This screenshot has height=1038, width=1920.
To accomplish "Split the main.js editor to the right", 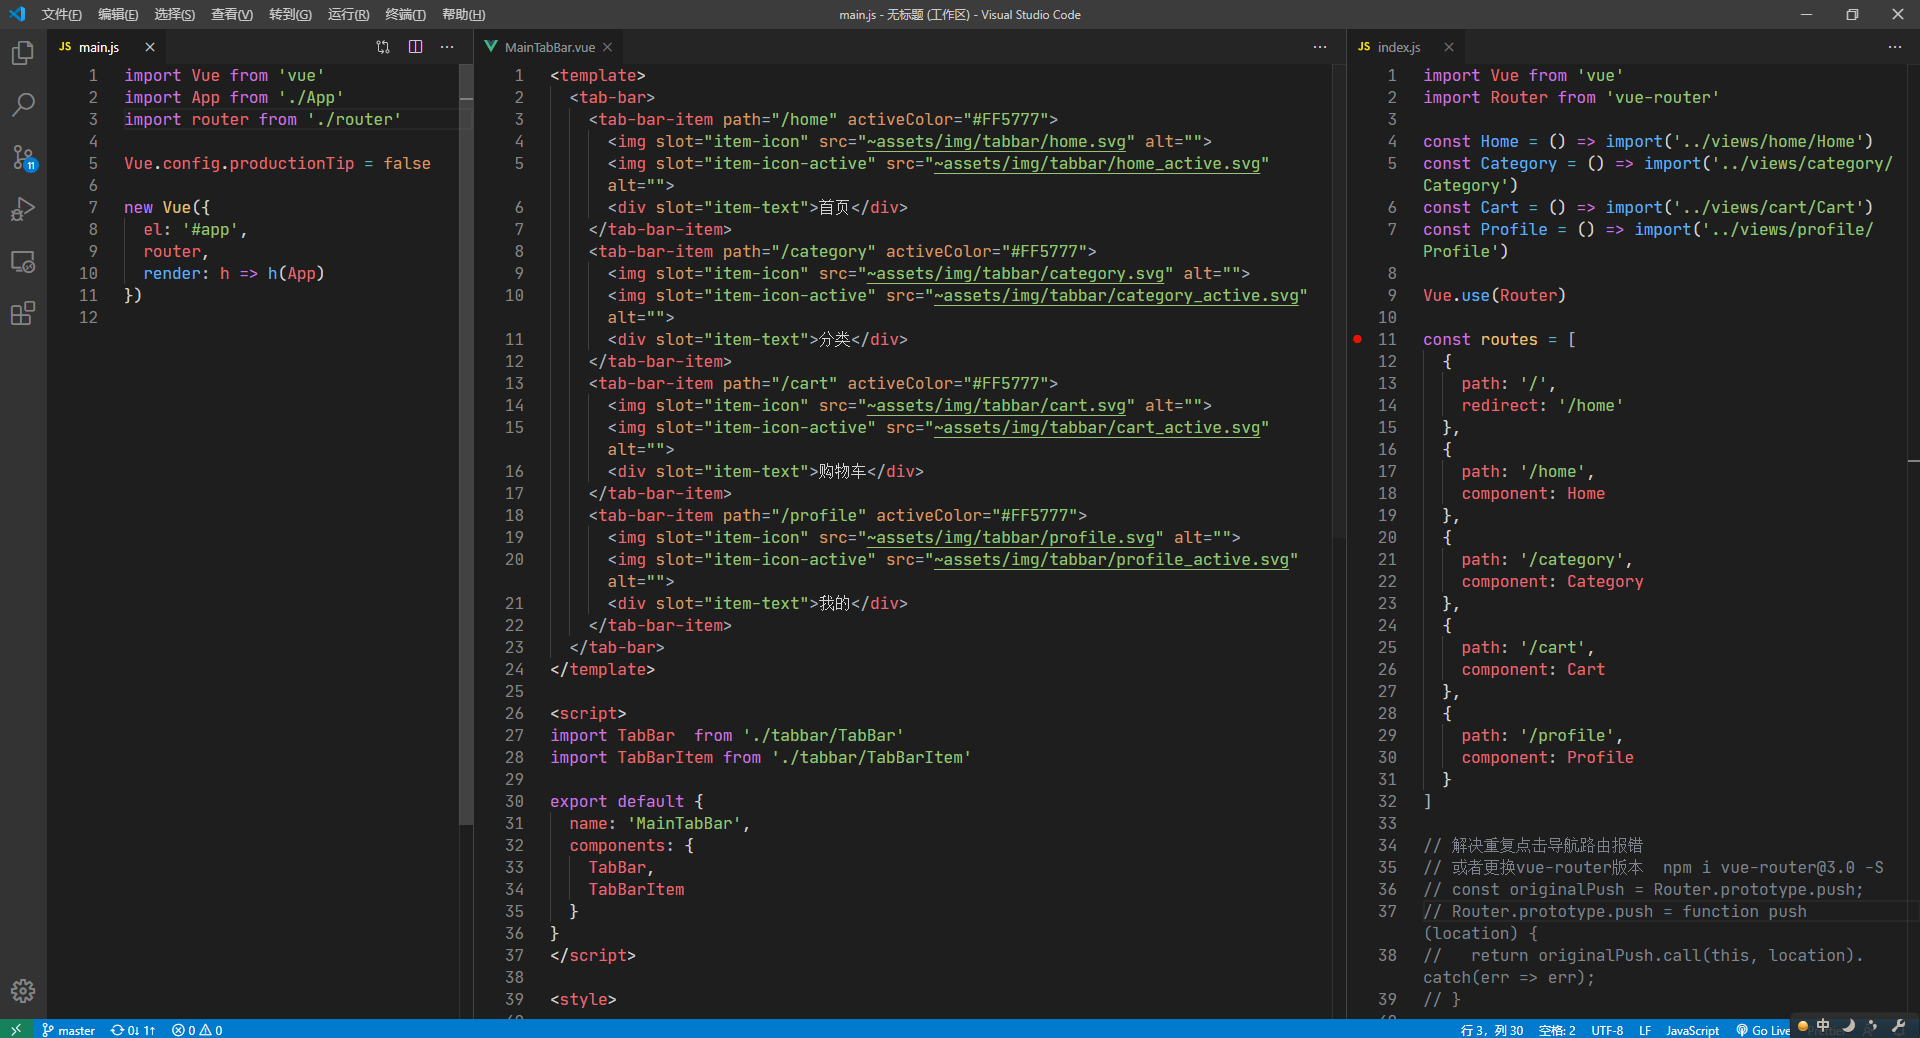I will tap(415, 47).
